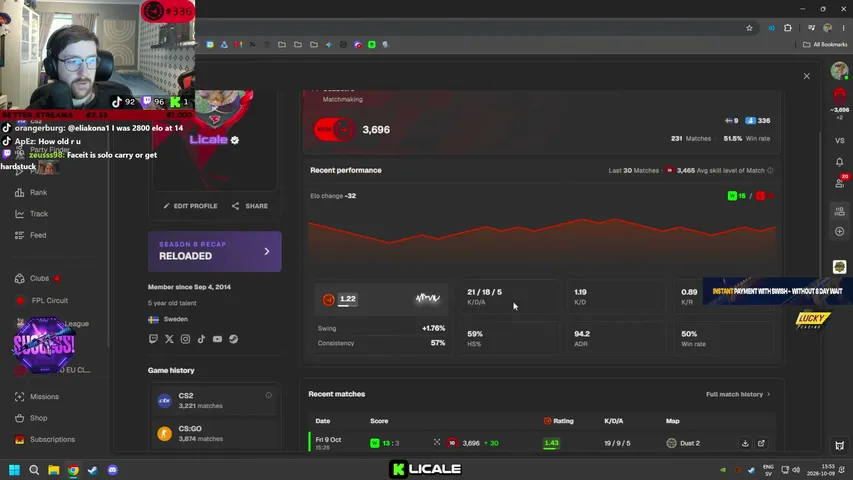The image size is (853, 480).
Task: Open the Fri 9 Oct Dust 2 match row
Action: pos(542,442)
